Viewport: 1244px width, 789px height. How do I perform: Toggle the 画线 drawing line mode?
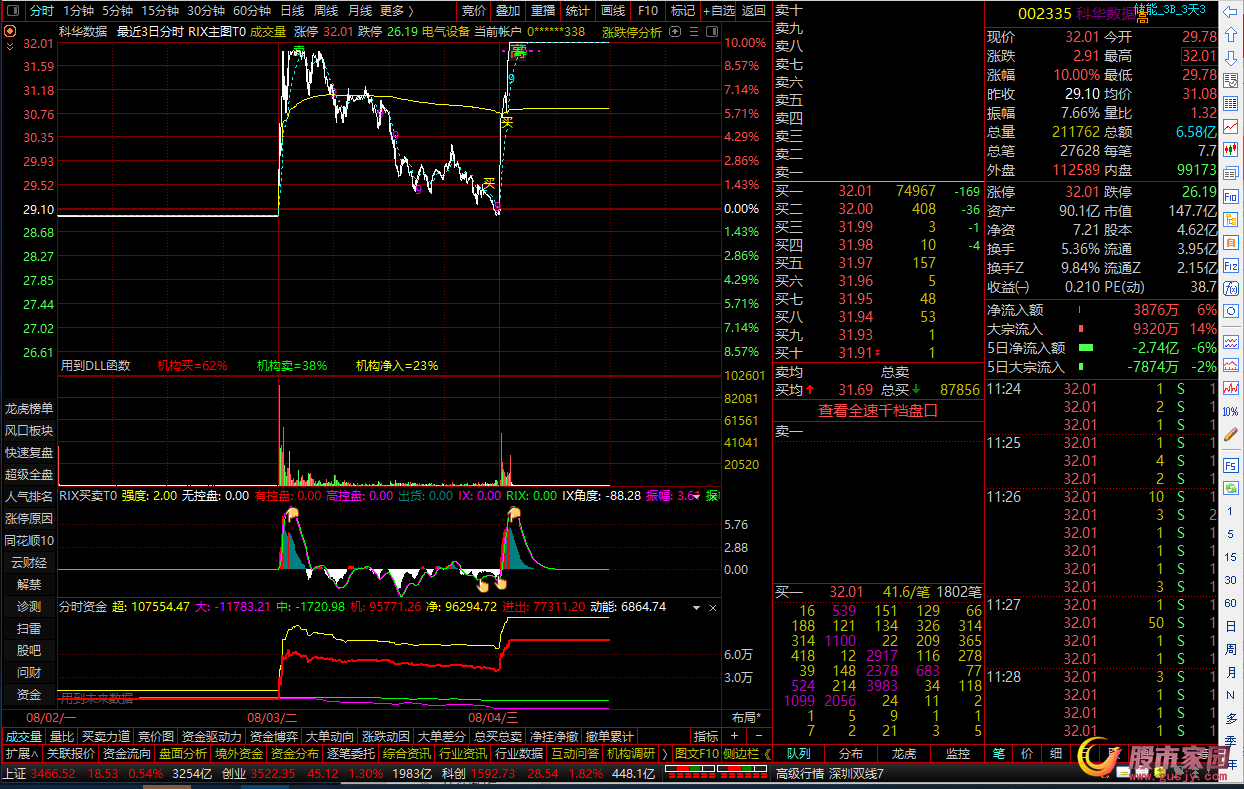613,11
